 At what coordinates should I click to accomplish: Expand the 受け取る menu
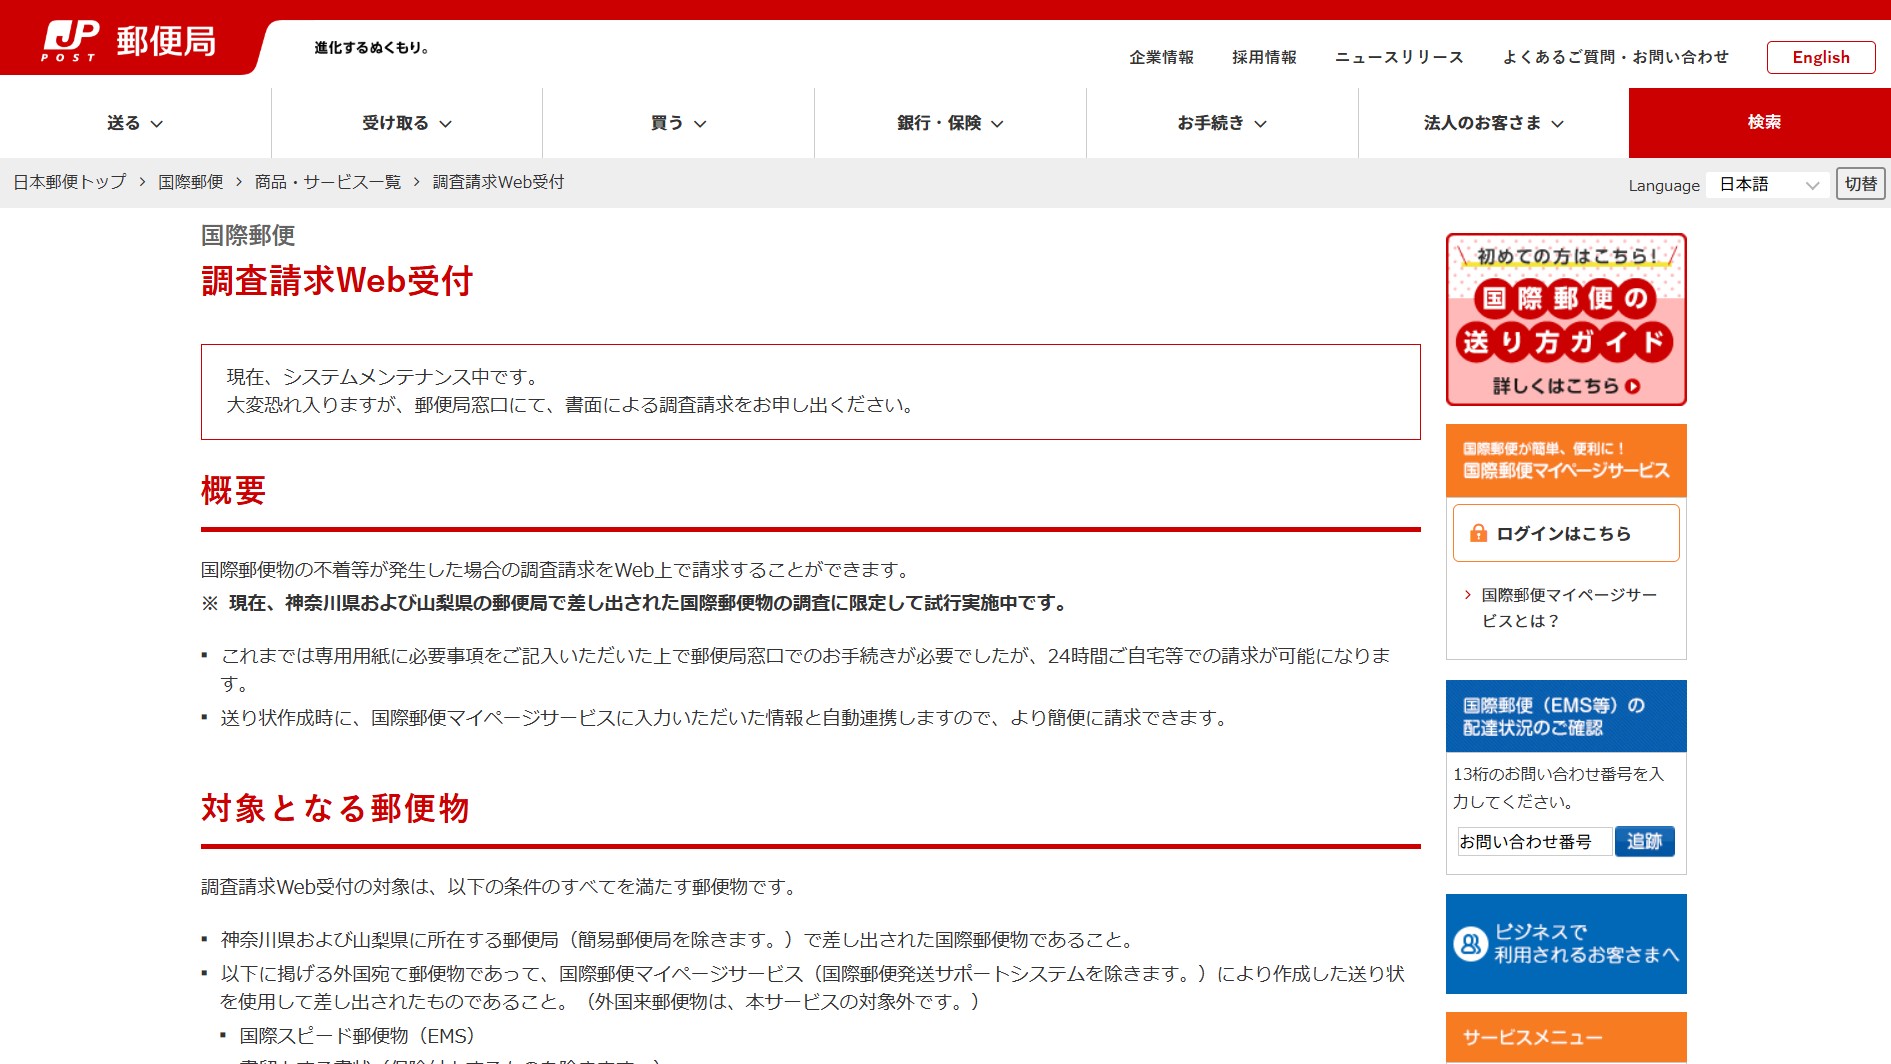pyautogui.click(x=407, y=123)
